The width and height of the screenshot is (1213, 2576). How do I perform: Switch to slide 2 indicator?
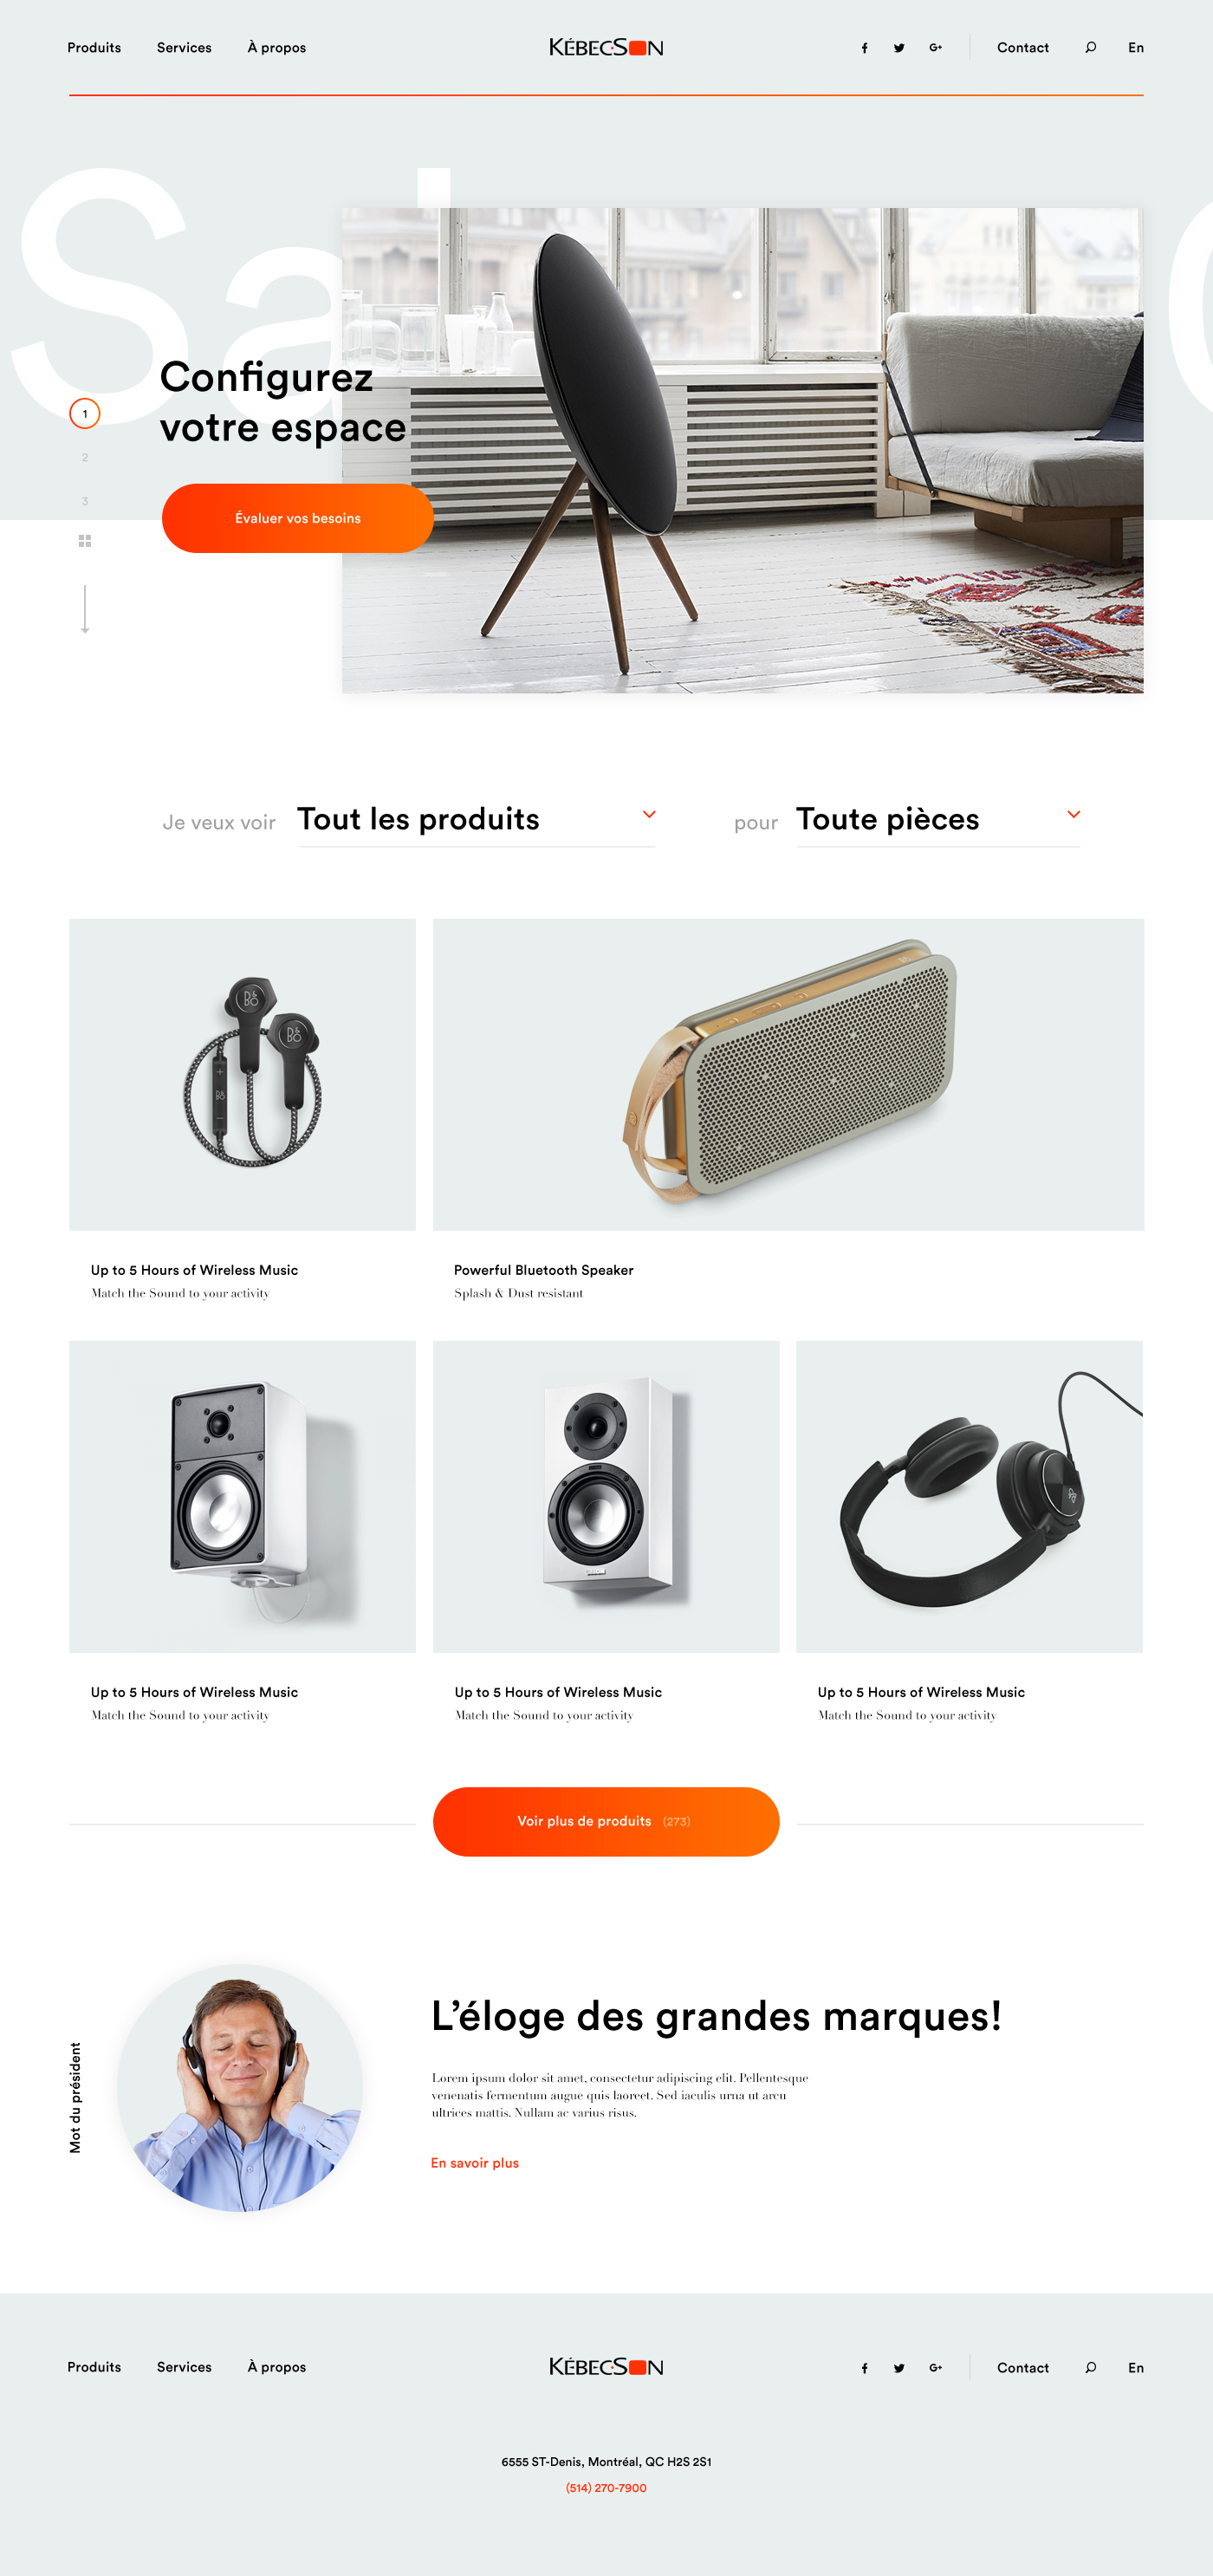85,457
